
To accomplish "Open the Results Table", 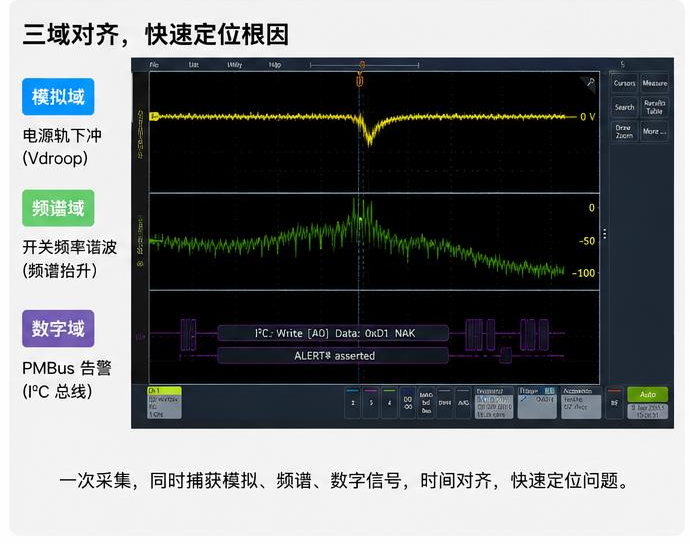I will pyautogui.click(x=654, y=107).
